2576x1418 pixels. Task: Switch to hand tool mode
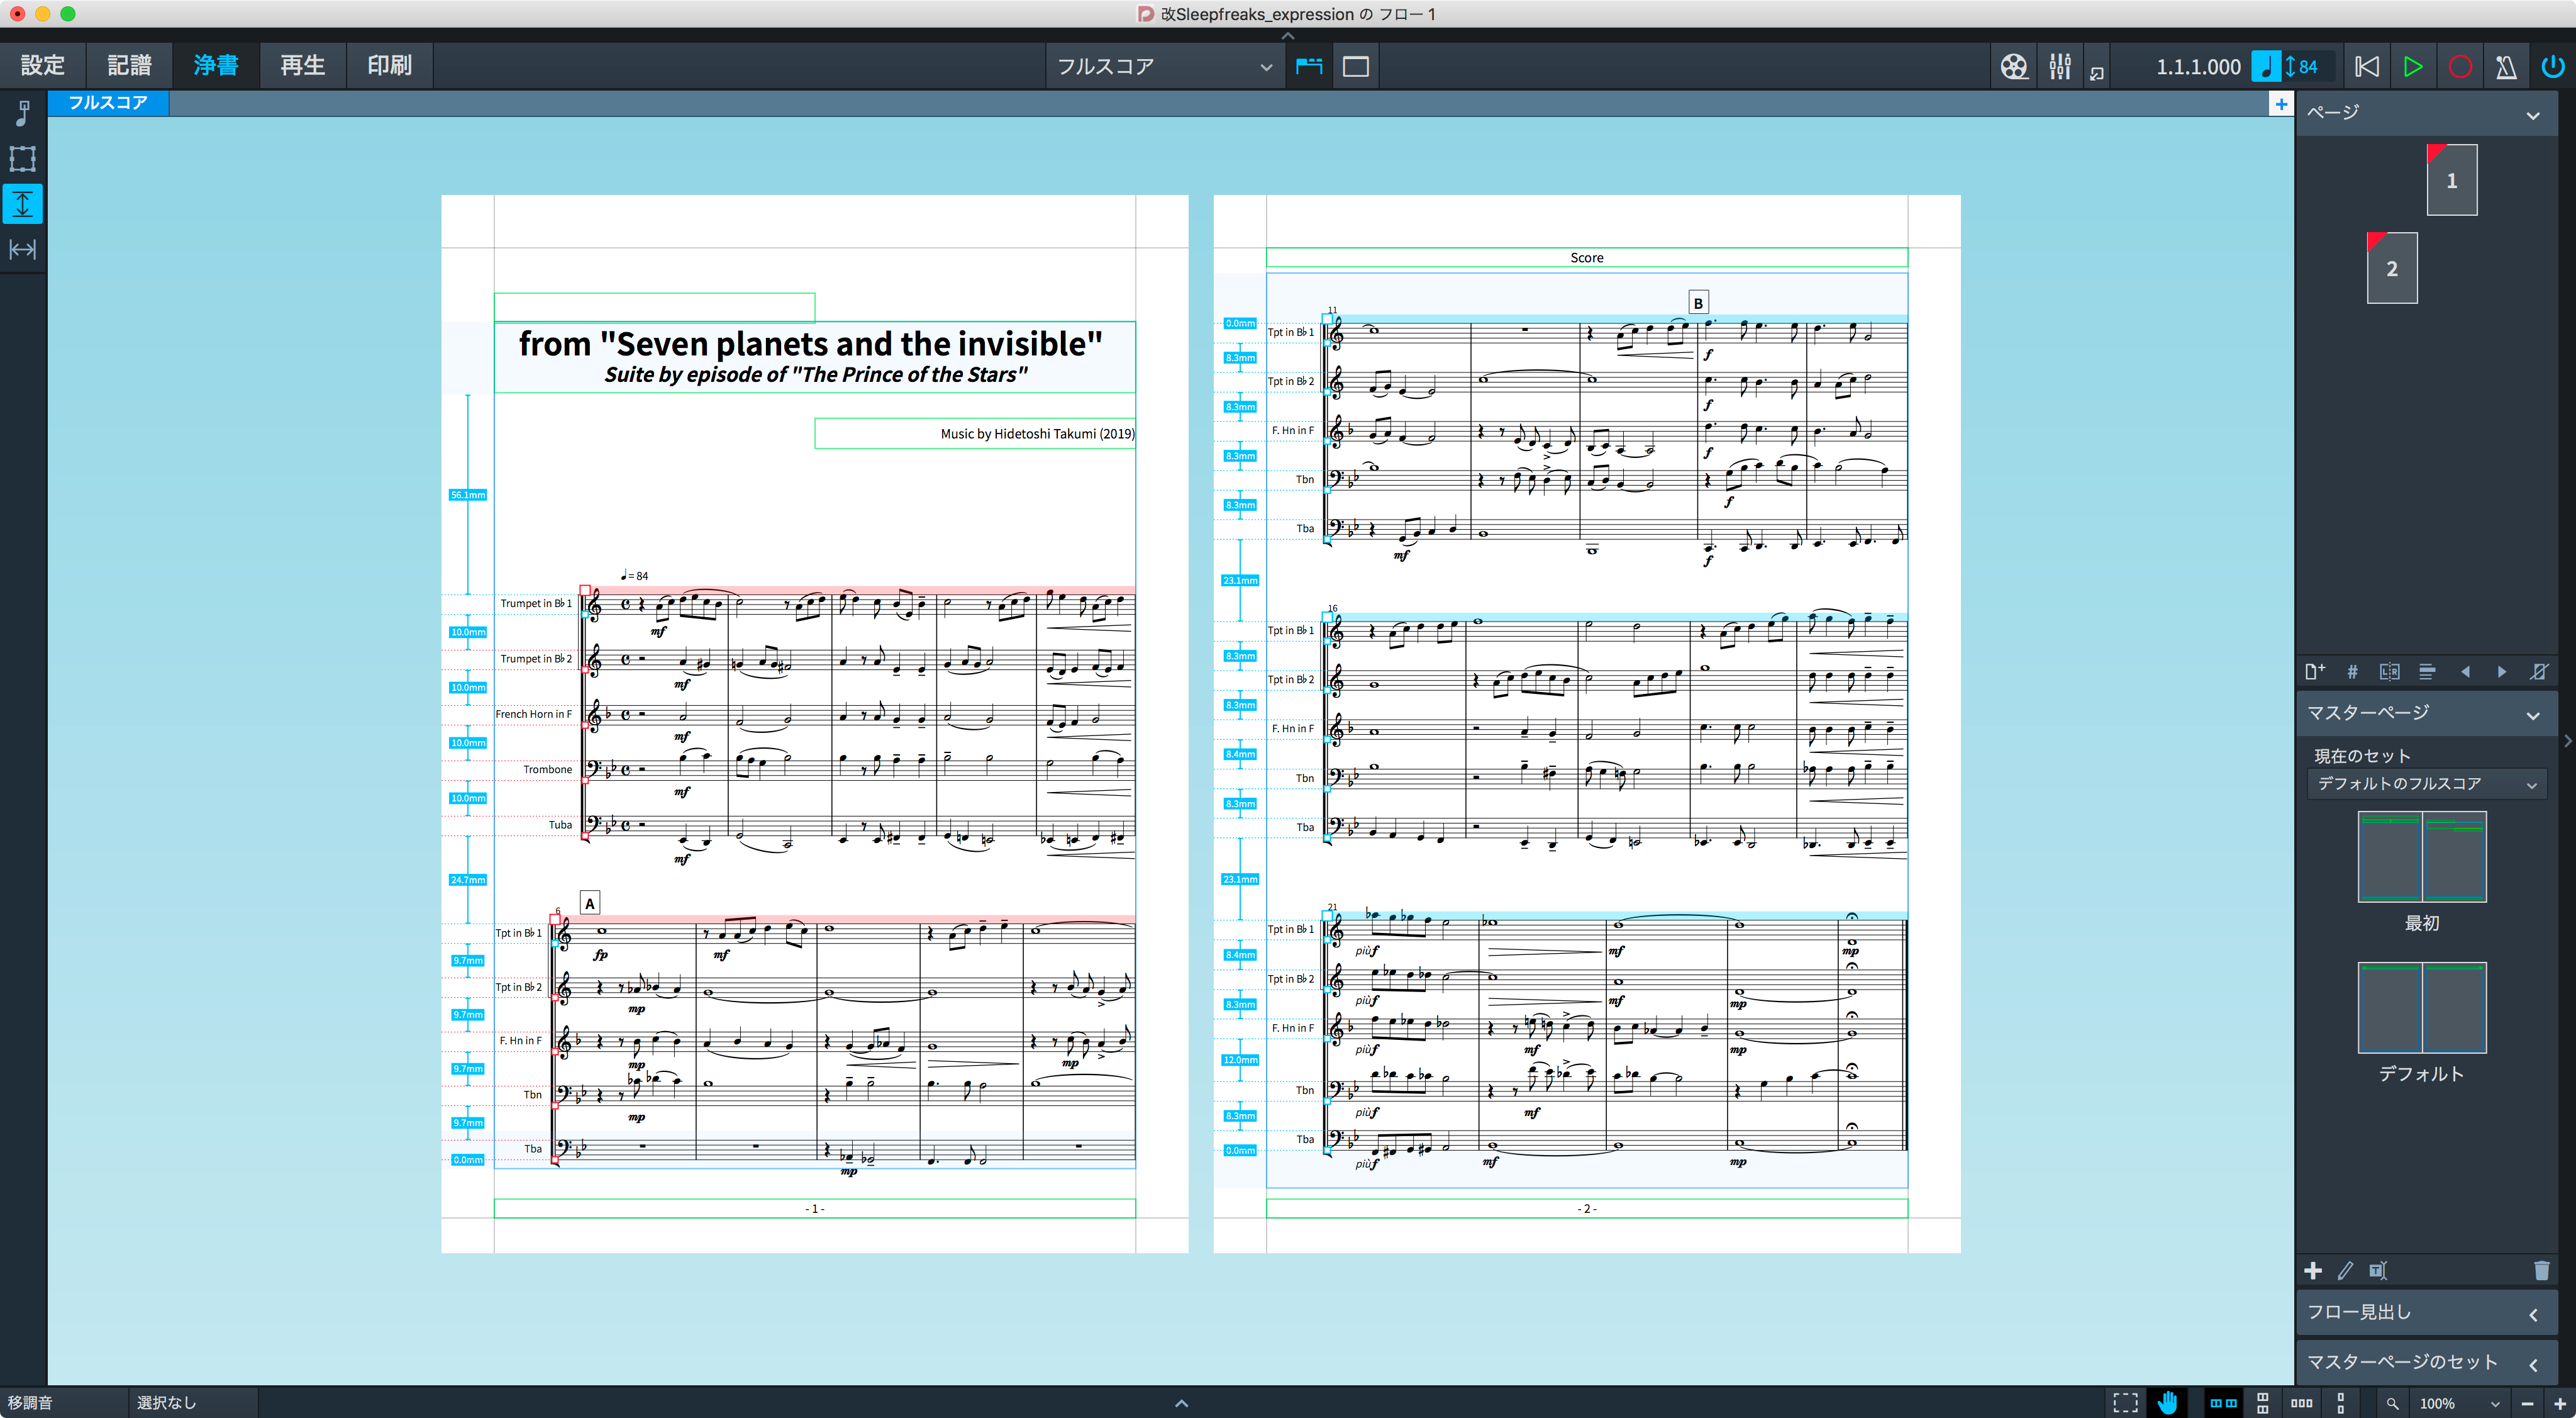point(2167,1402)
